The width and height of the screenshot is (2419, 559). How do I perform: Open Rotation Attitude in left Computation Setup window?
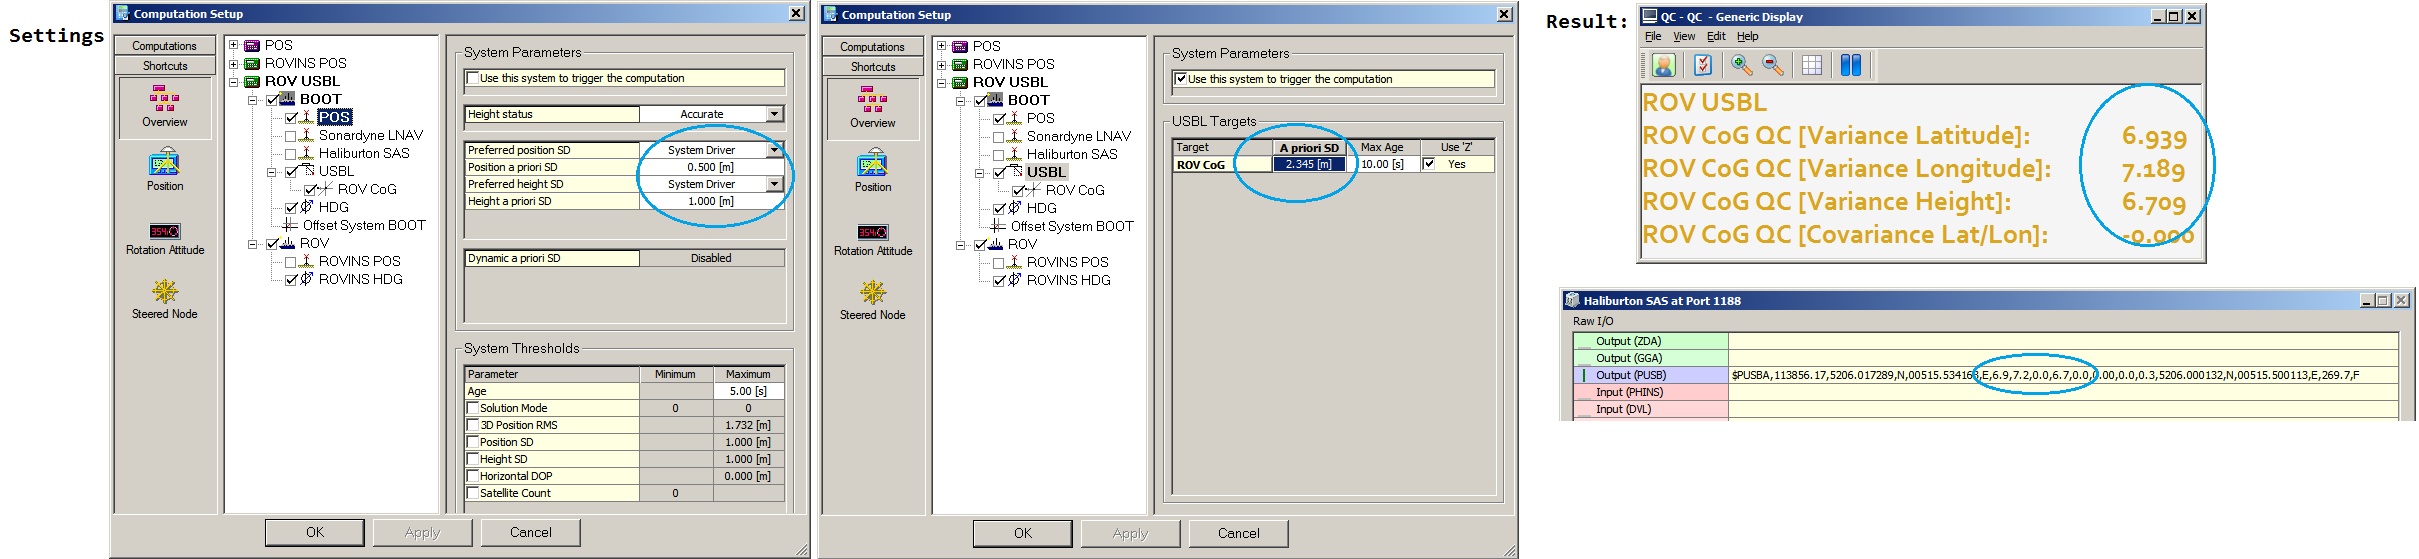[165, 240]
